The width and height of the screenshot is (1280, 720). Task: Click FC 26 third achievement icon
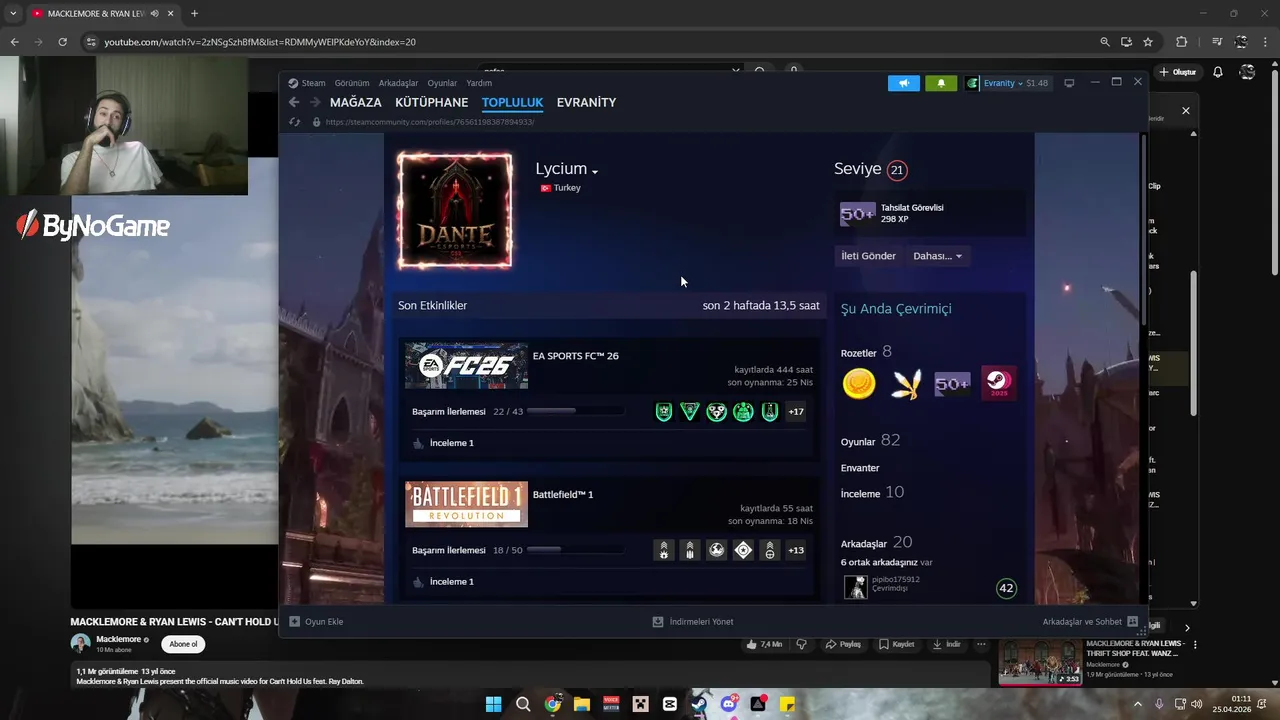[717, 412]
